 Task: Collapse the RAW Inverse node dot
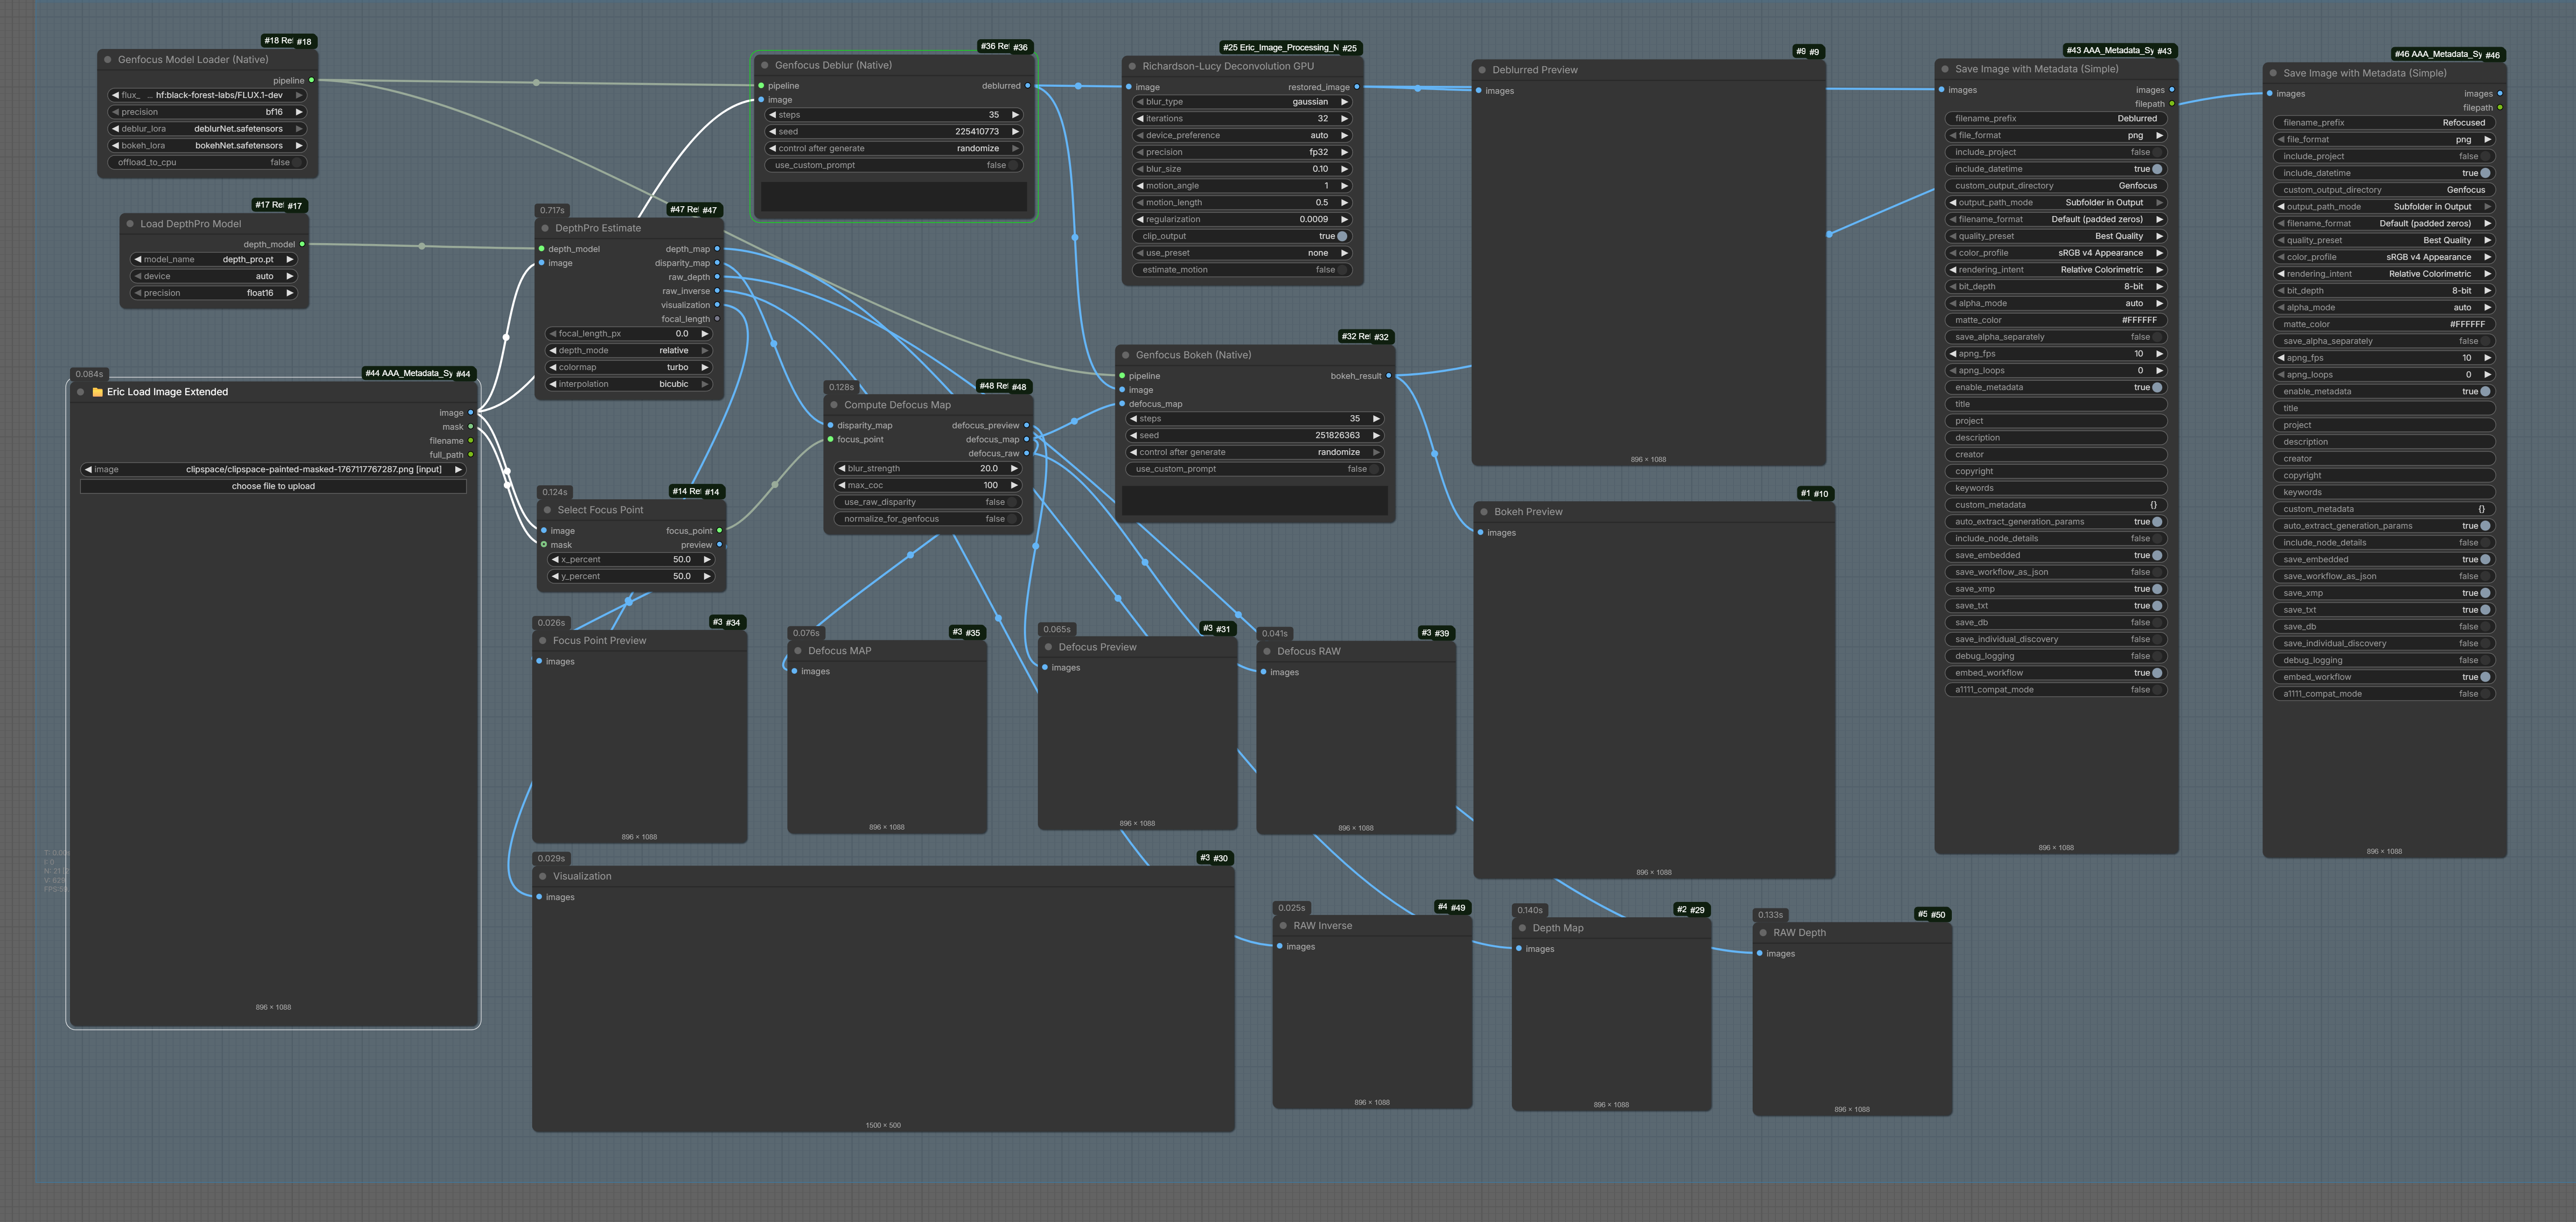click(1283, 926)
